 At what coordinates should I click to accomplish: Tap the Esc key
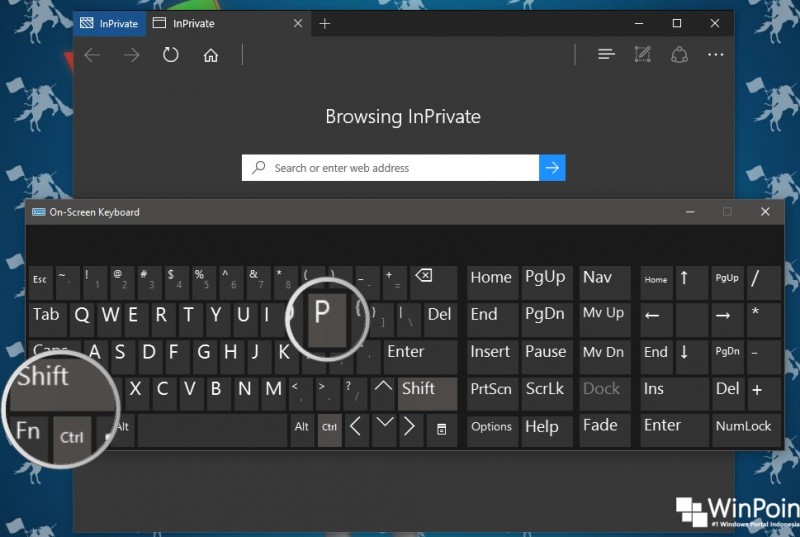tap(41, 282)
